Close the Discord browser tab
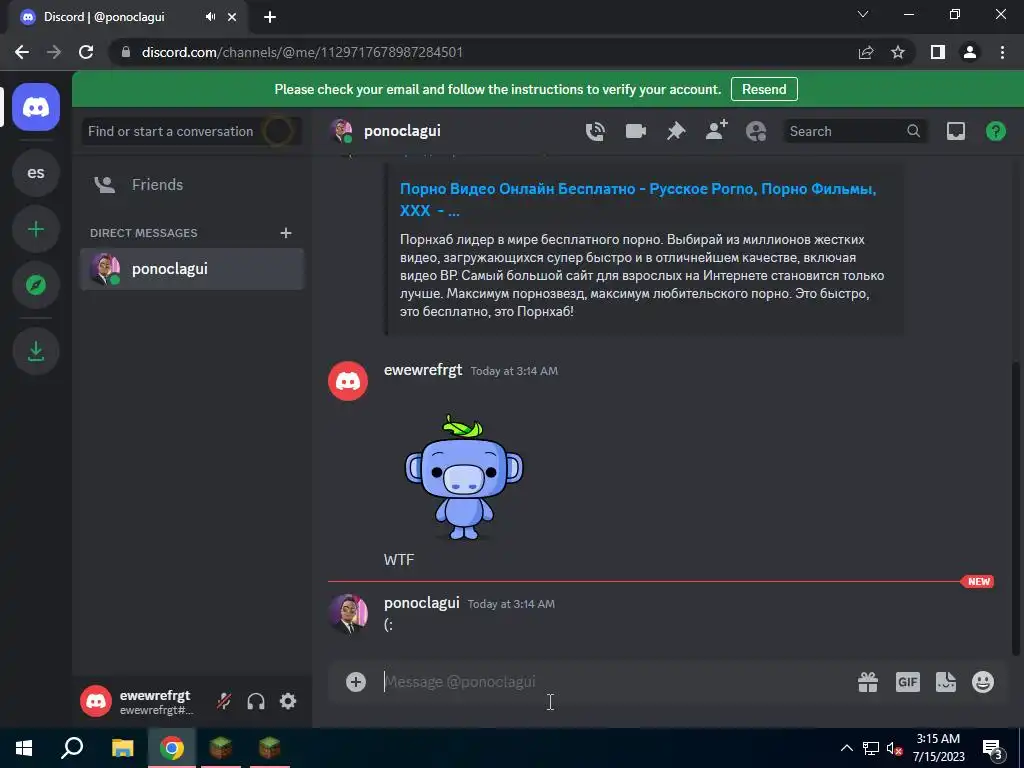Viewport: 1024px width, 768px height. coord(232,17)
